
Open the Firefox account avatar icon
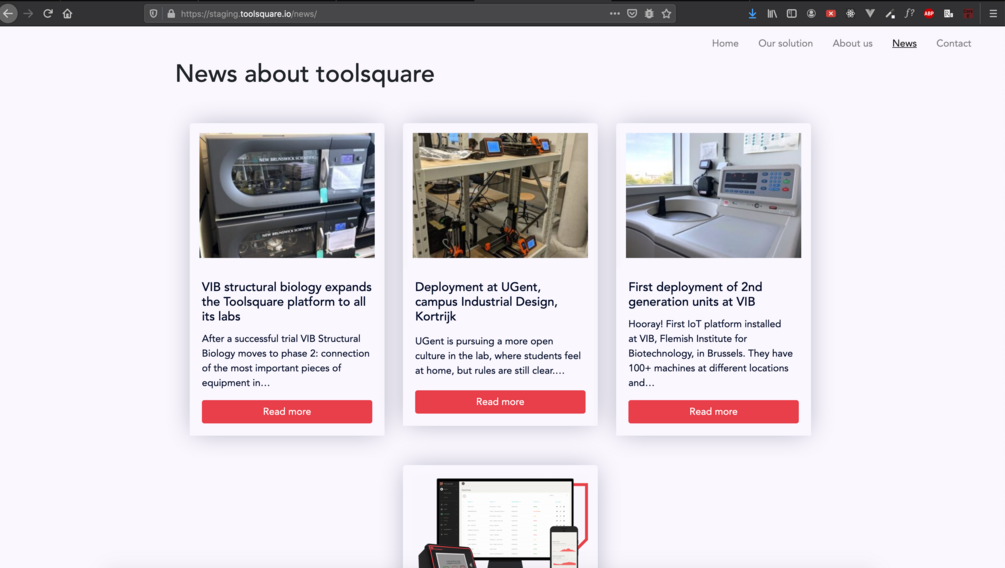[811, 13]
